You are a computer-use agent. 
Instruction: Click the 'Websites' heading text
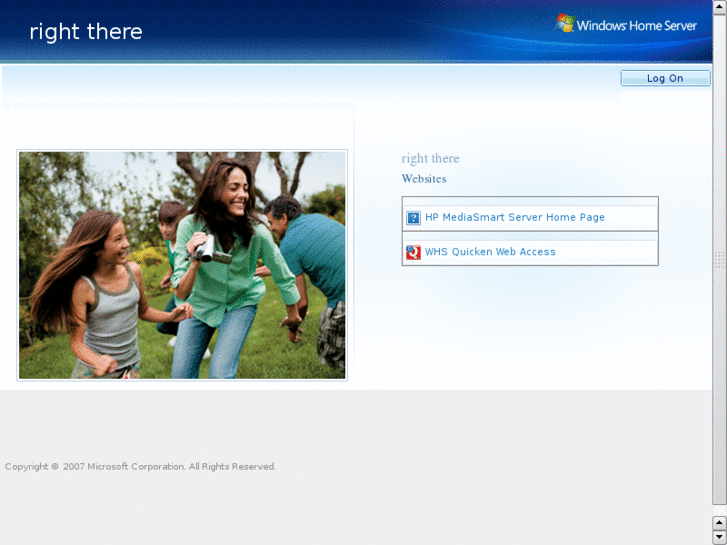click(424, 179)
